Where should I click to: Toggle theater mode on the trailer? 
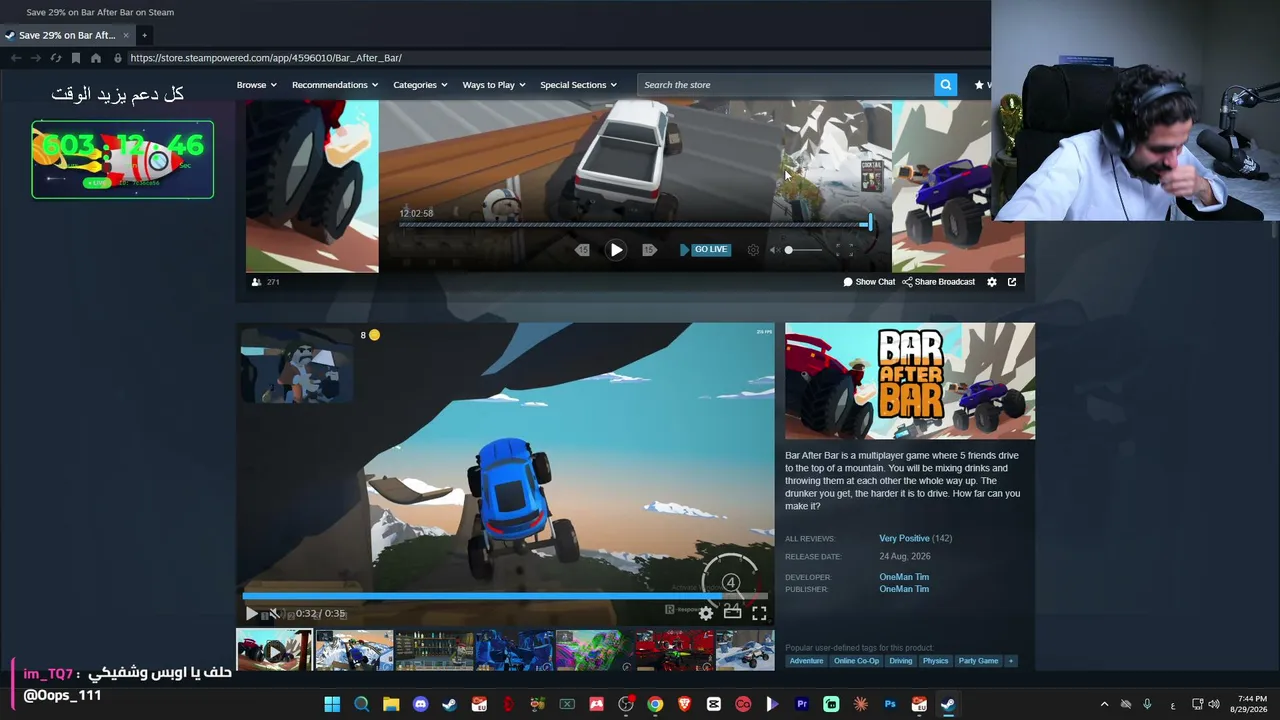point(733,613)
